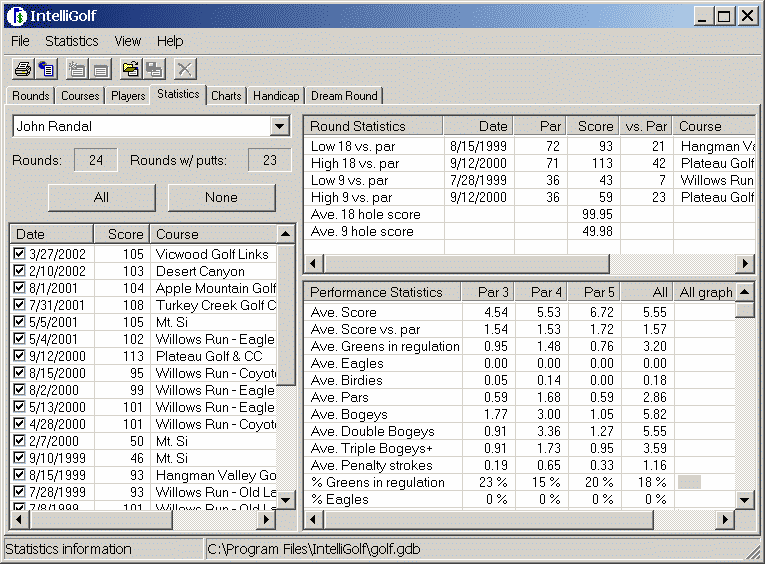Click the Print toolbar icon

[22, 69]
